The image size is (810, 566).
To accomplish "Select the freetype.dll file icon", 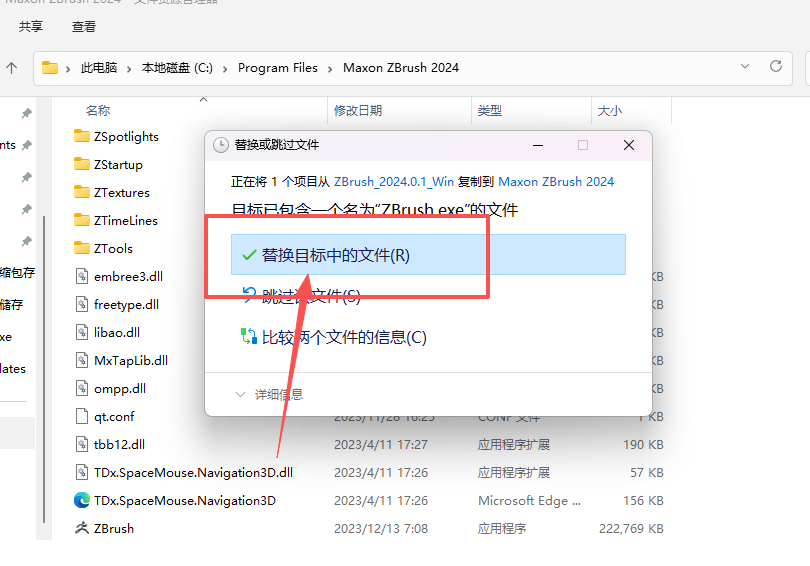I will click(82, 304).
